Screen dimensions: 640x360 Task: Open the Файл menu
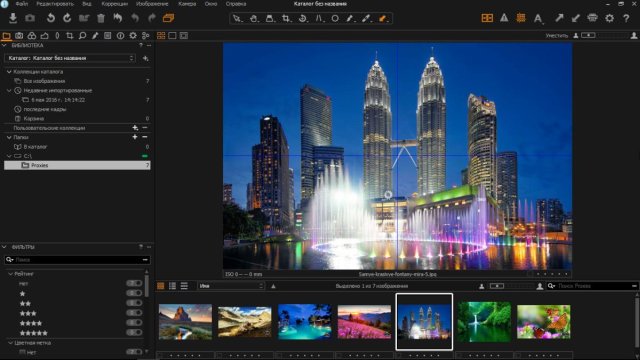click(22, 4)
